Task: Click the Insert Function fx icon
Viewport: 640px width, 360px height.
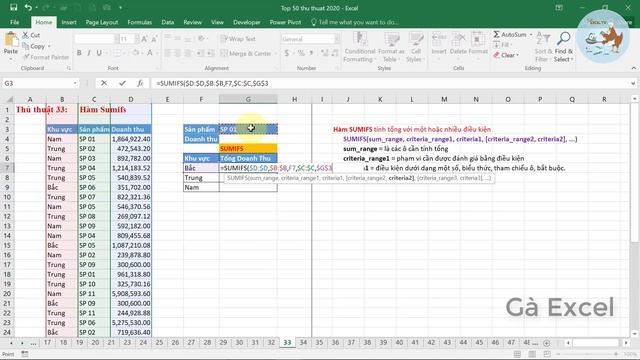Action: coord(140,83)
